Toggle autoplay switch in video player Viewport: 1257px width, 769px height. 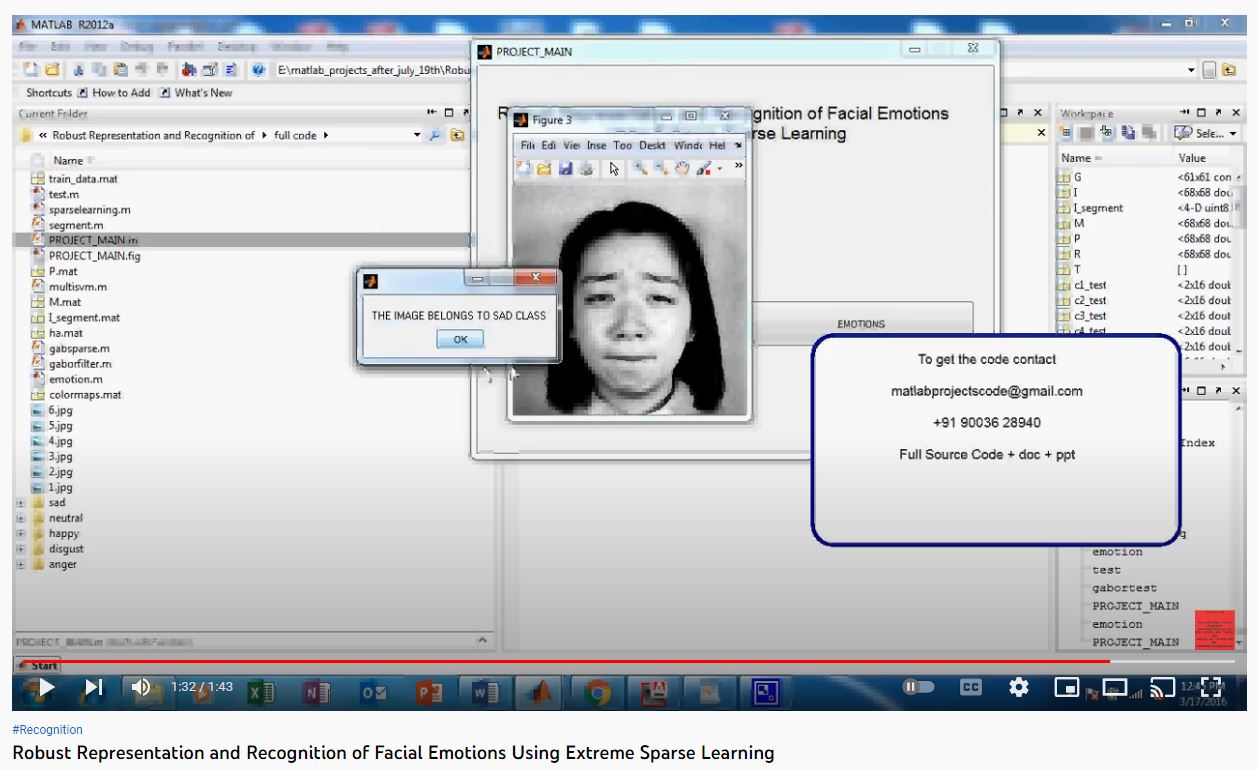pyautogui.click(x=918, y=687)
